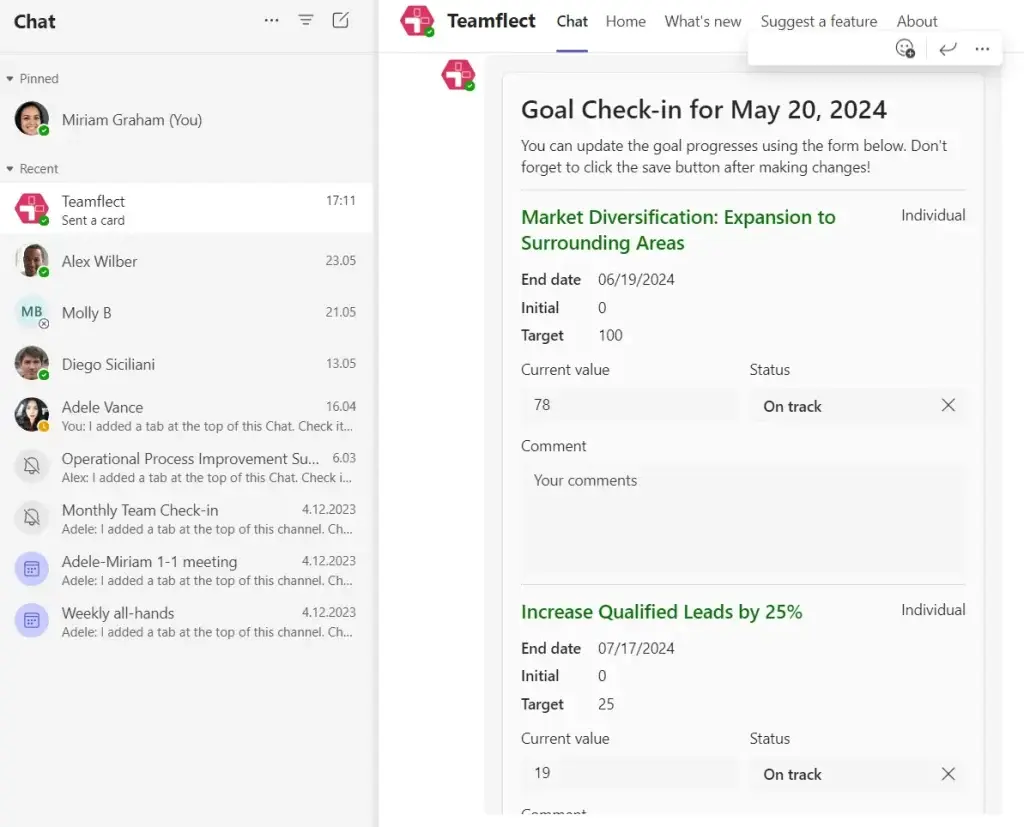This screenshot has width=1024, height=827.
Task: Open Adele-Miriam 1-1 meeting chat
Action: 186,570
